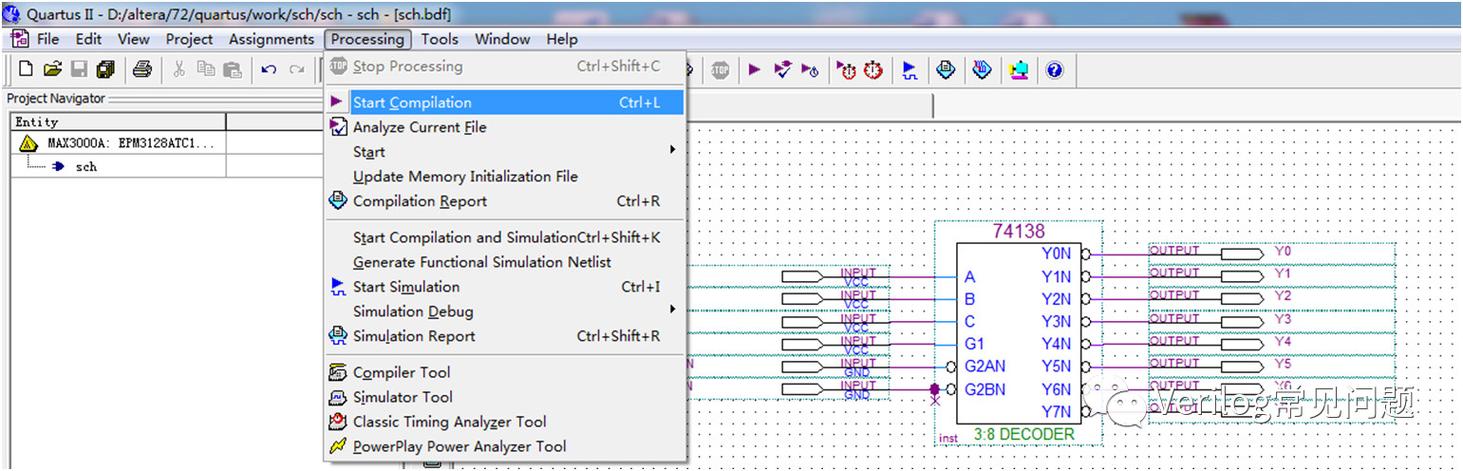Choose Start Compilation from Processing menu
Screen dimensions: 1463x471
click(x=504, y=102)
